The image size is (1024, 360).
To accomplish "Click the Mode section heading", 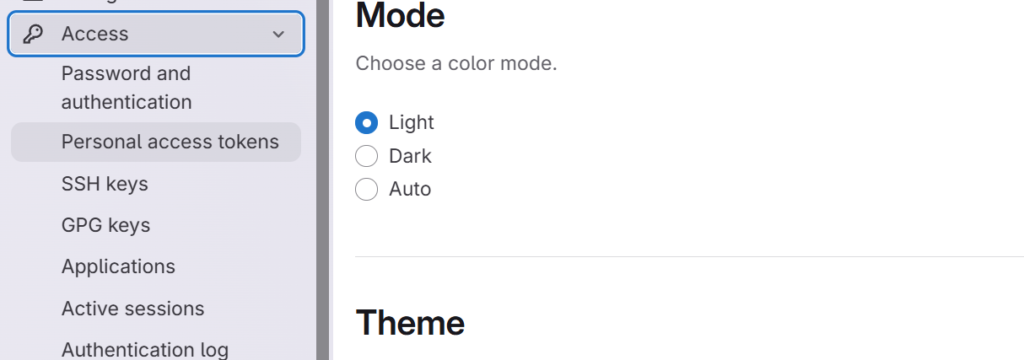I will pos(400,15).
